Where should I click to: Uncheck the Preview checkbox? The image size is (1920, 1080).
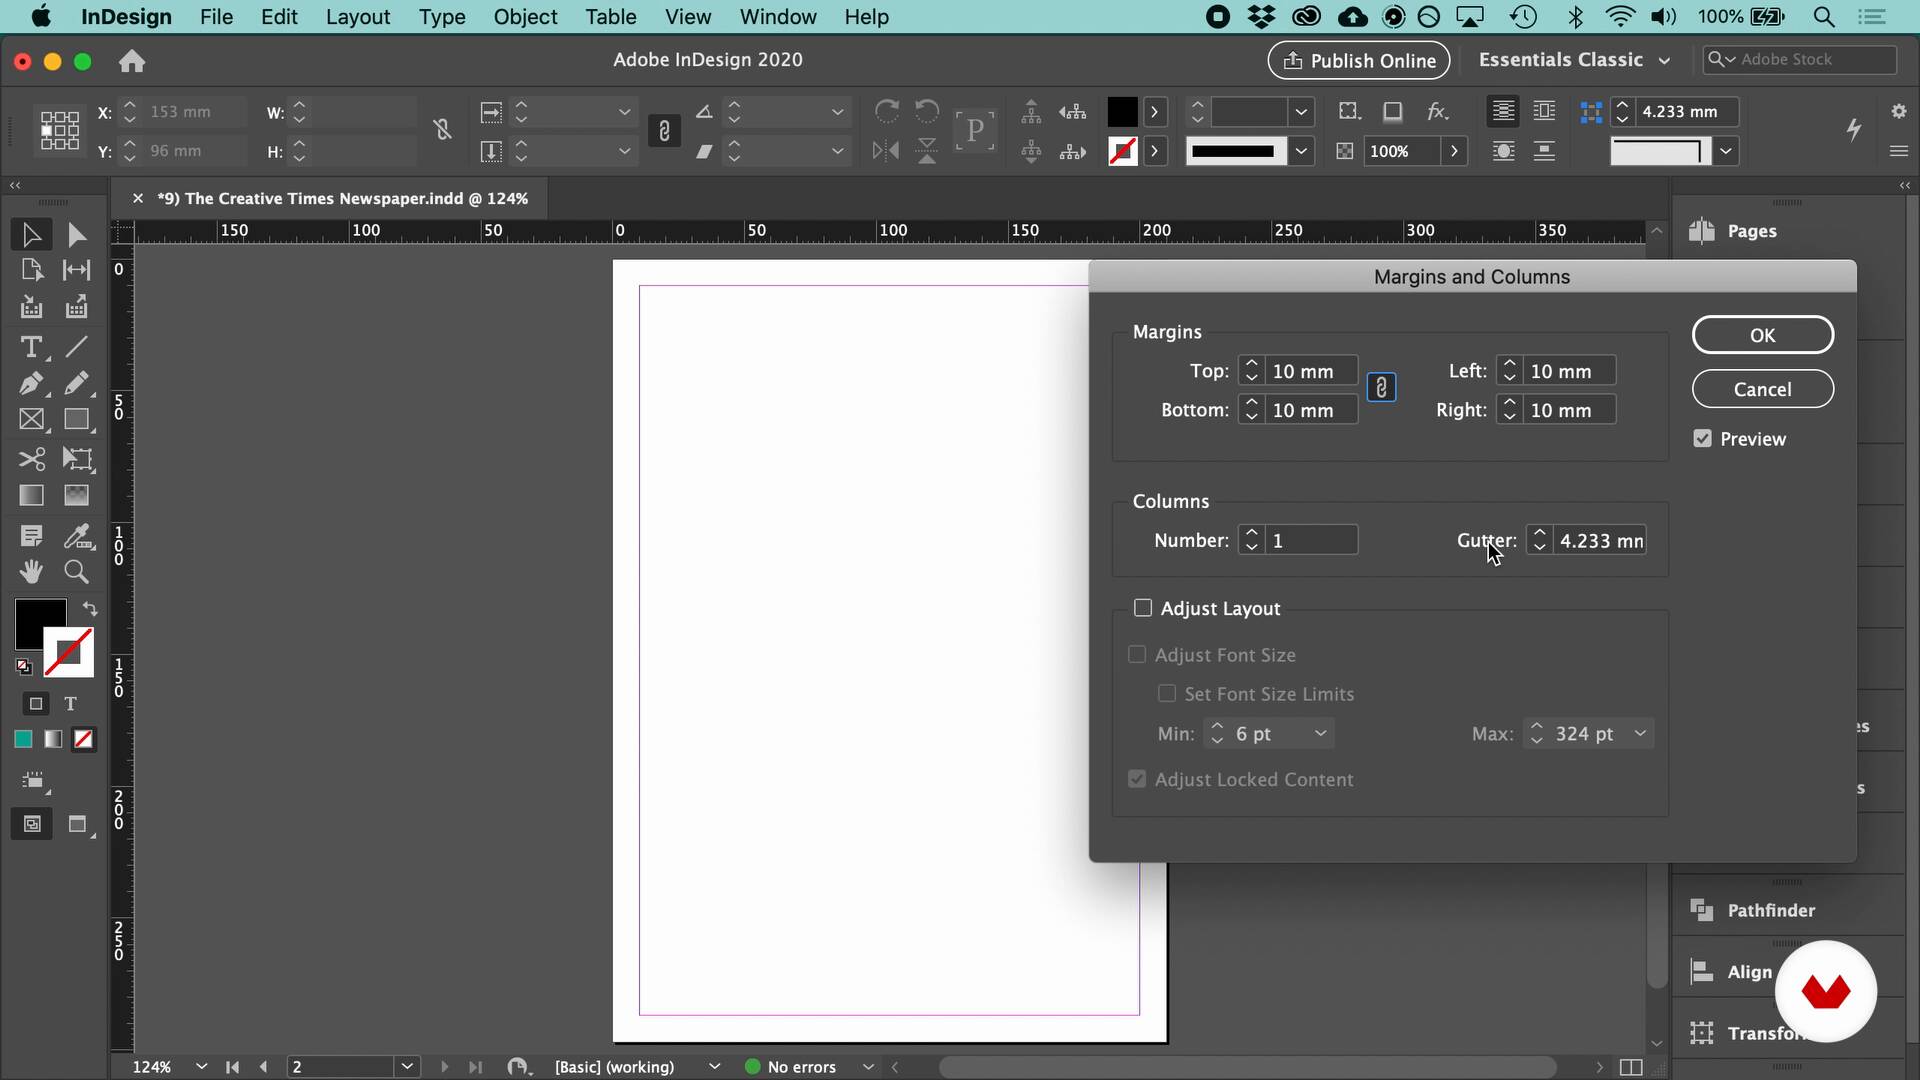click(1703, 439)
